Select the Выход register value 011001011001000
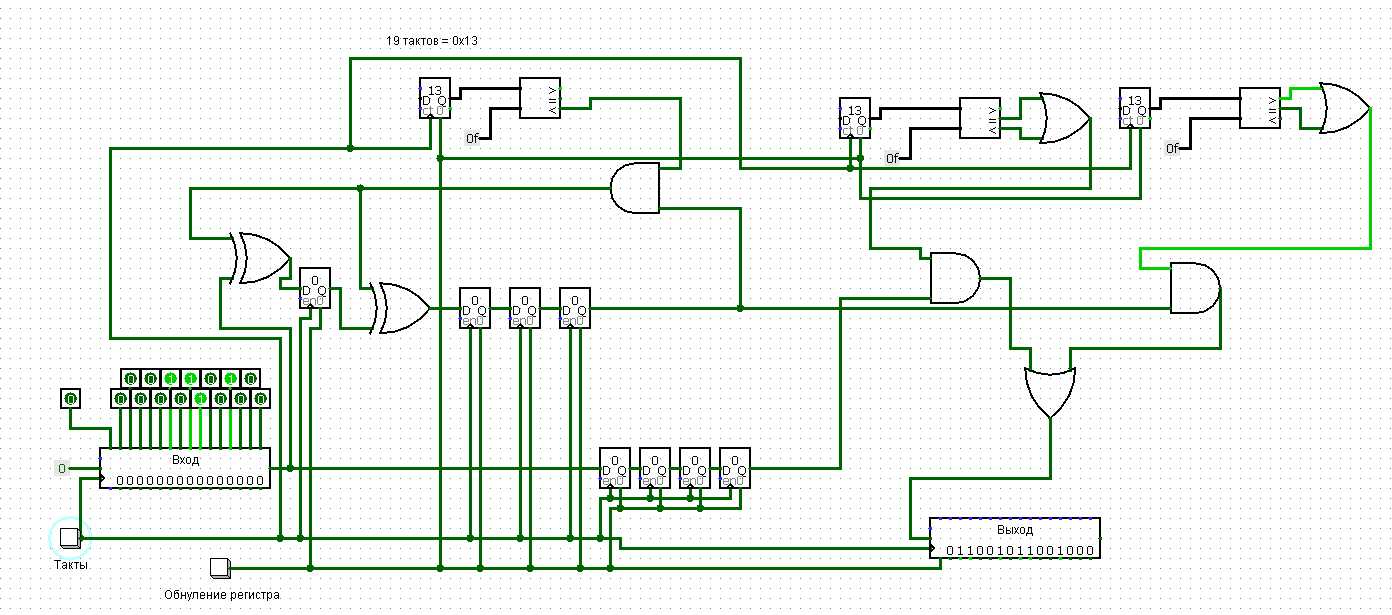Viewport: 1392px width, 615px height. (x=1020, y=551)
